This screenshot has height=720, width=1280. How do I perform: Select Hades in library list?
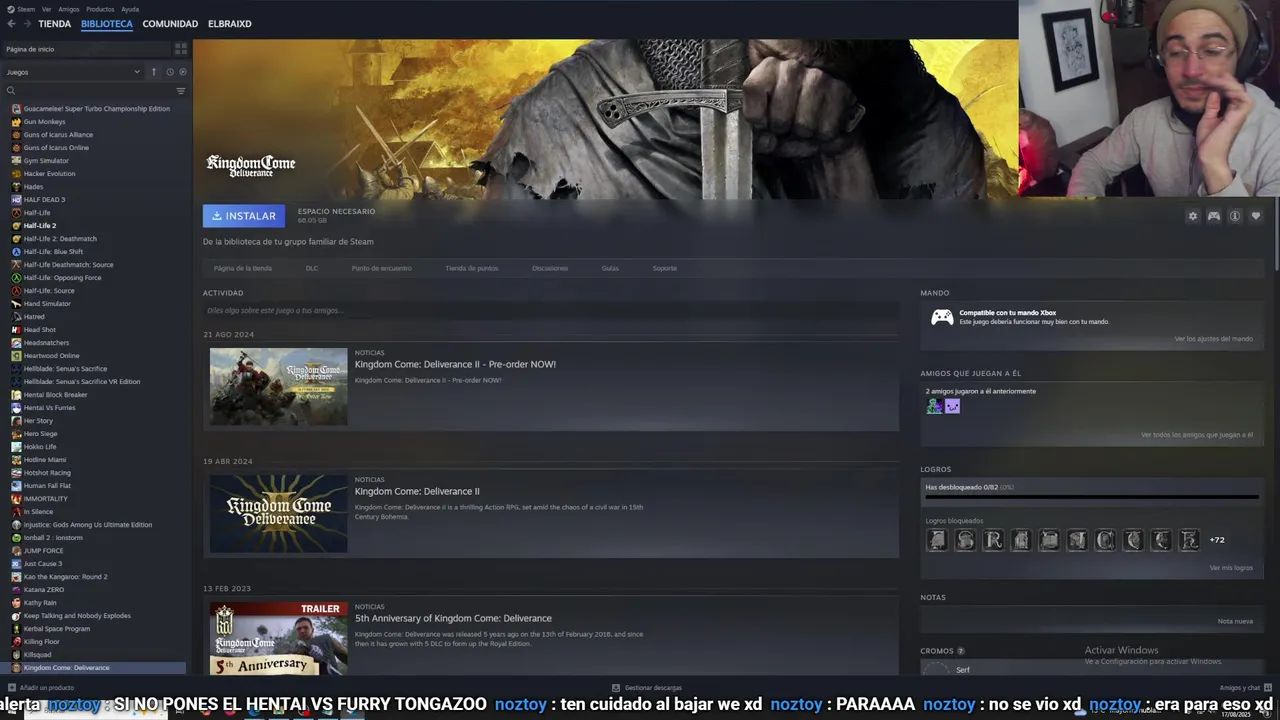33,186
